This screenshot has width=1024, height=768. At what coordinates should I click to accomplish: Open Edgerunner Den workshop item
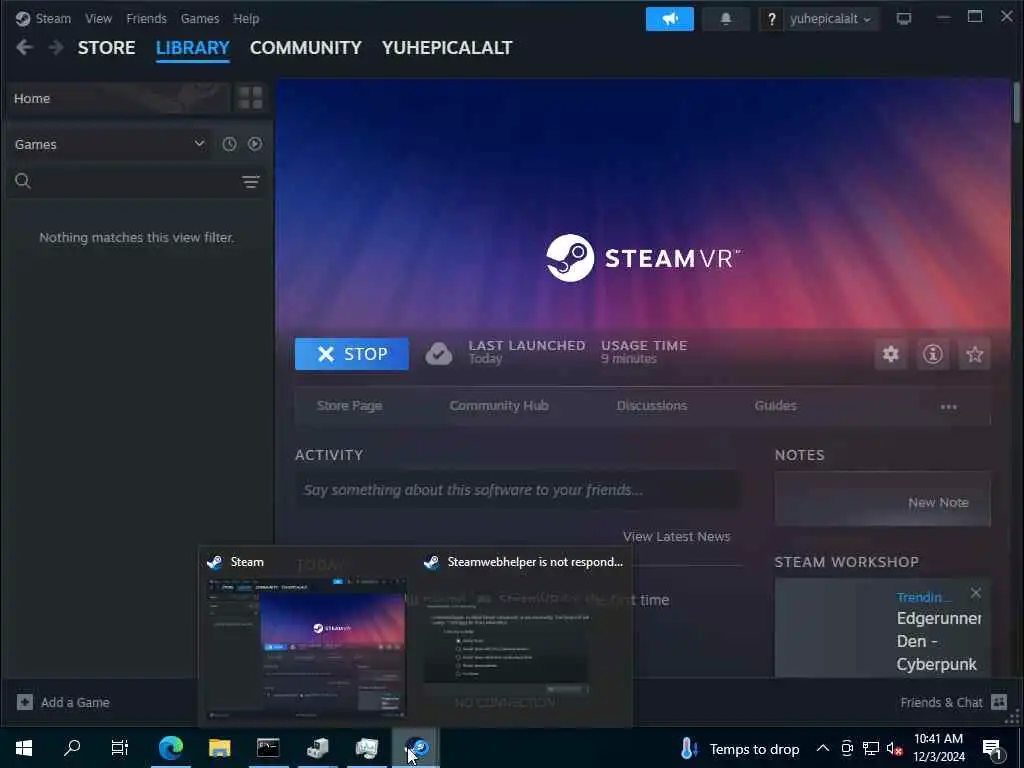[x=938, y=641]
